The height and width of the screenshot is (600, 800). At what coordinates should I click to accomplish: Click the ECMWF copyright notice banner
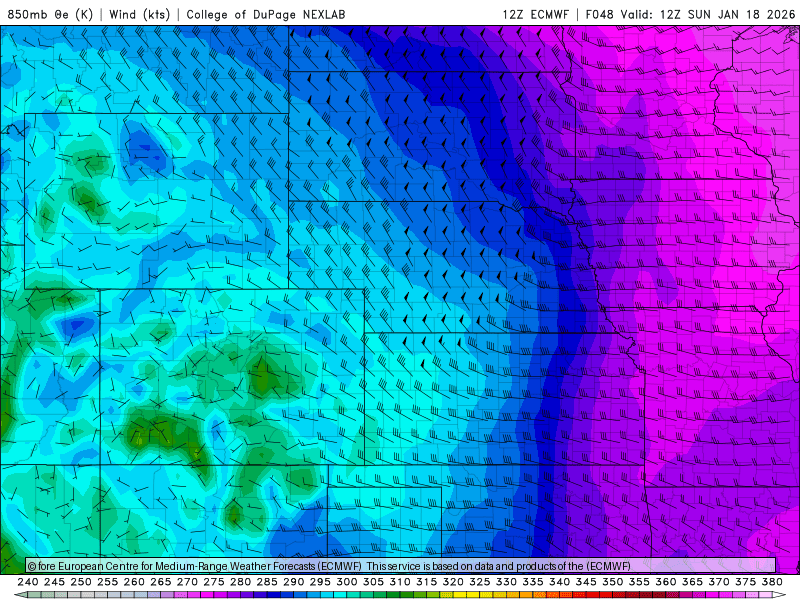[401, 566]
